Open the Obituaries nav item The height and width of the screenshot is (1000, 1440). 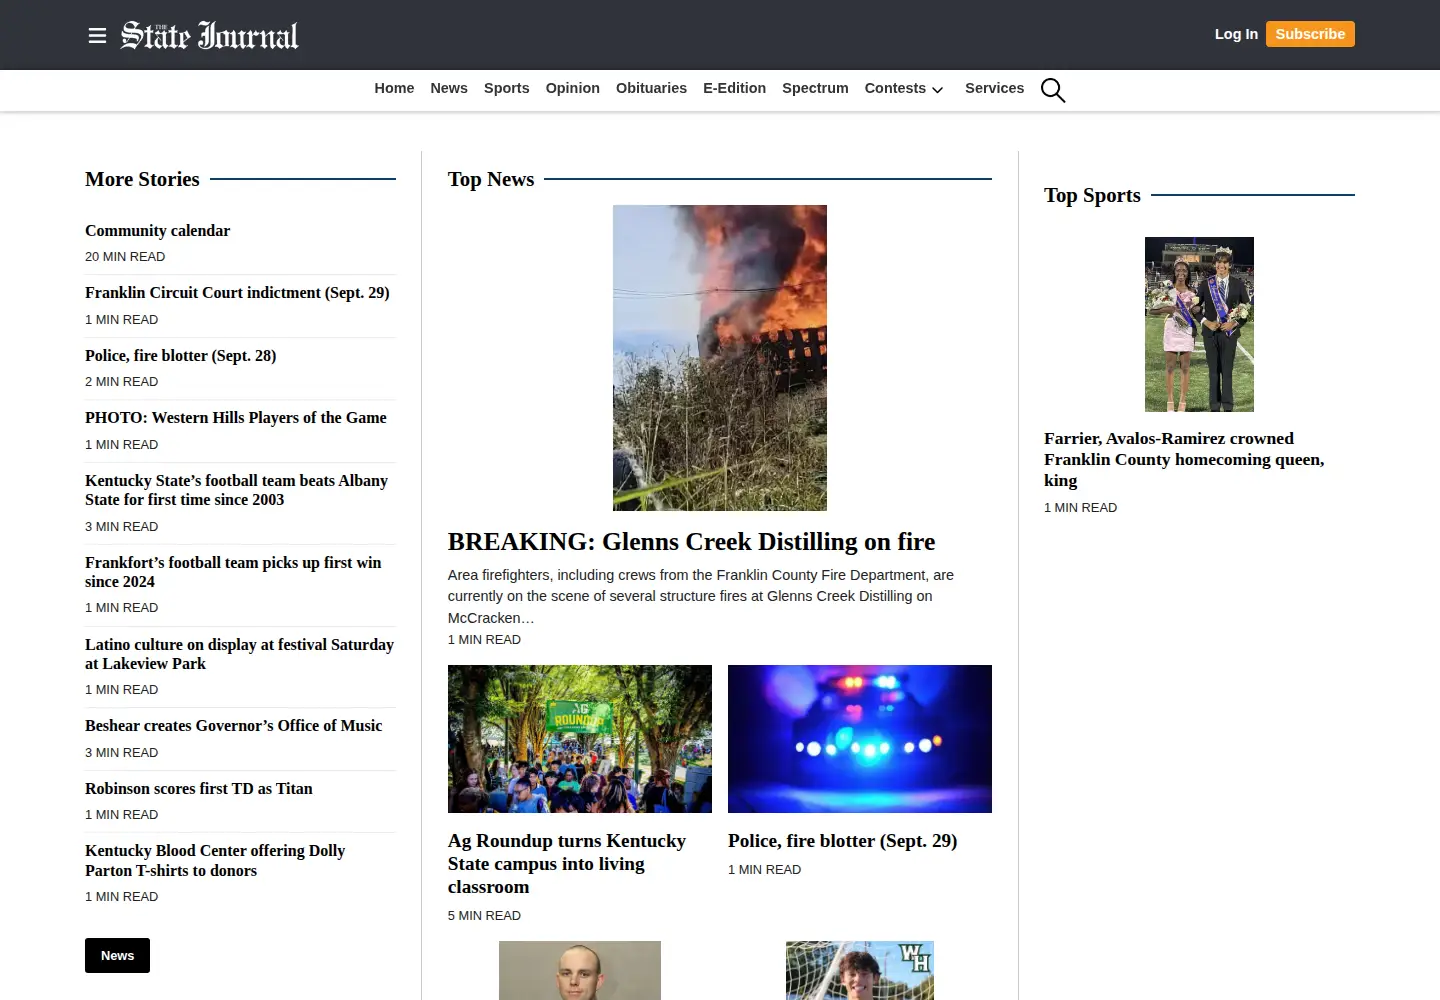(651, 88)
